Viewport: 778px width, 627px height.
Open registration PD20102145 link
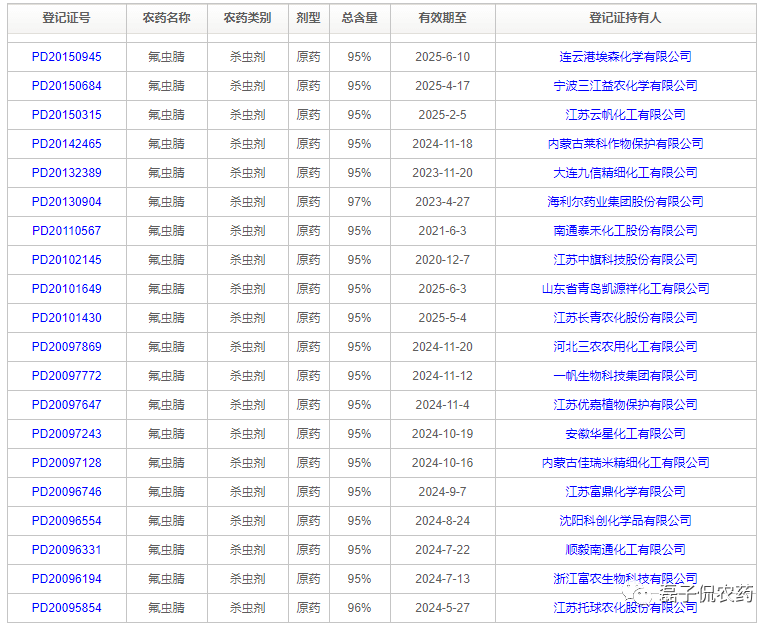tap(66, 260)
